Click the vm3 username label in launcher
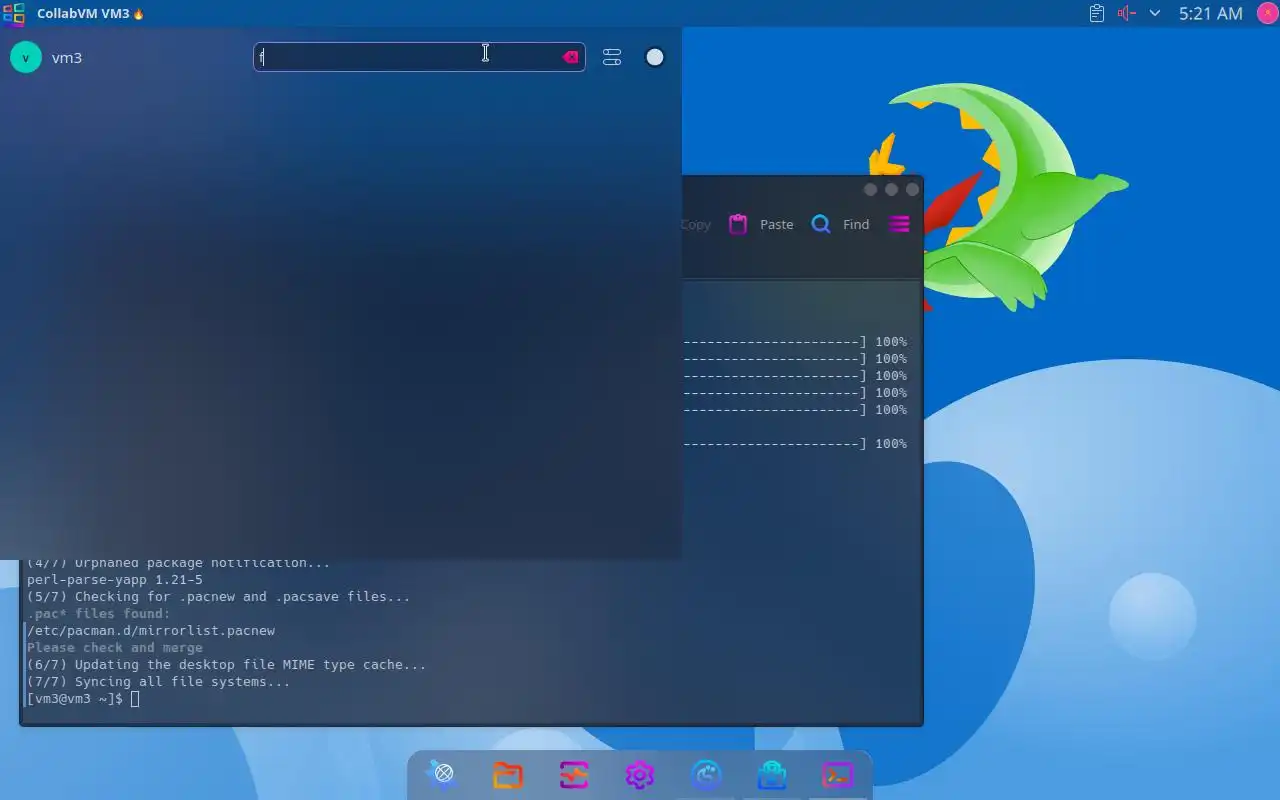Screen dimensions: 1280x800 (x=67, y=58)
